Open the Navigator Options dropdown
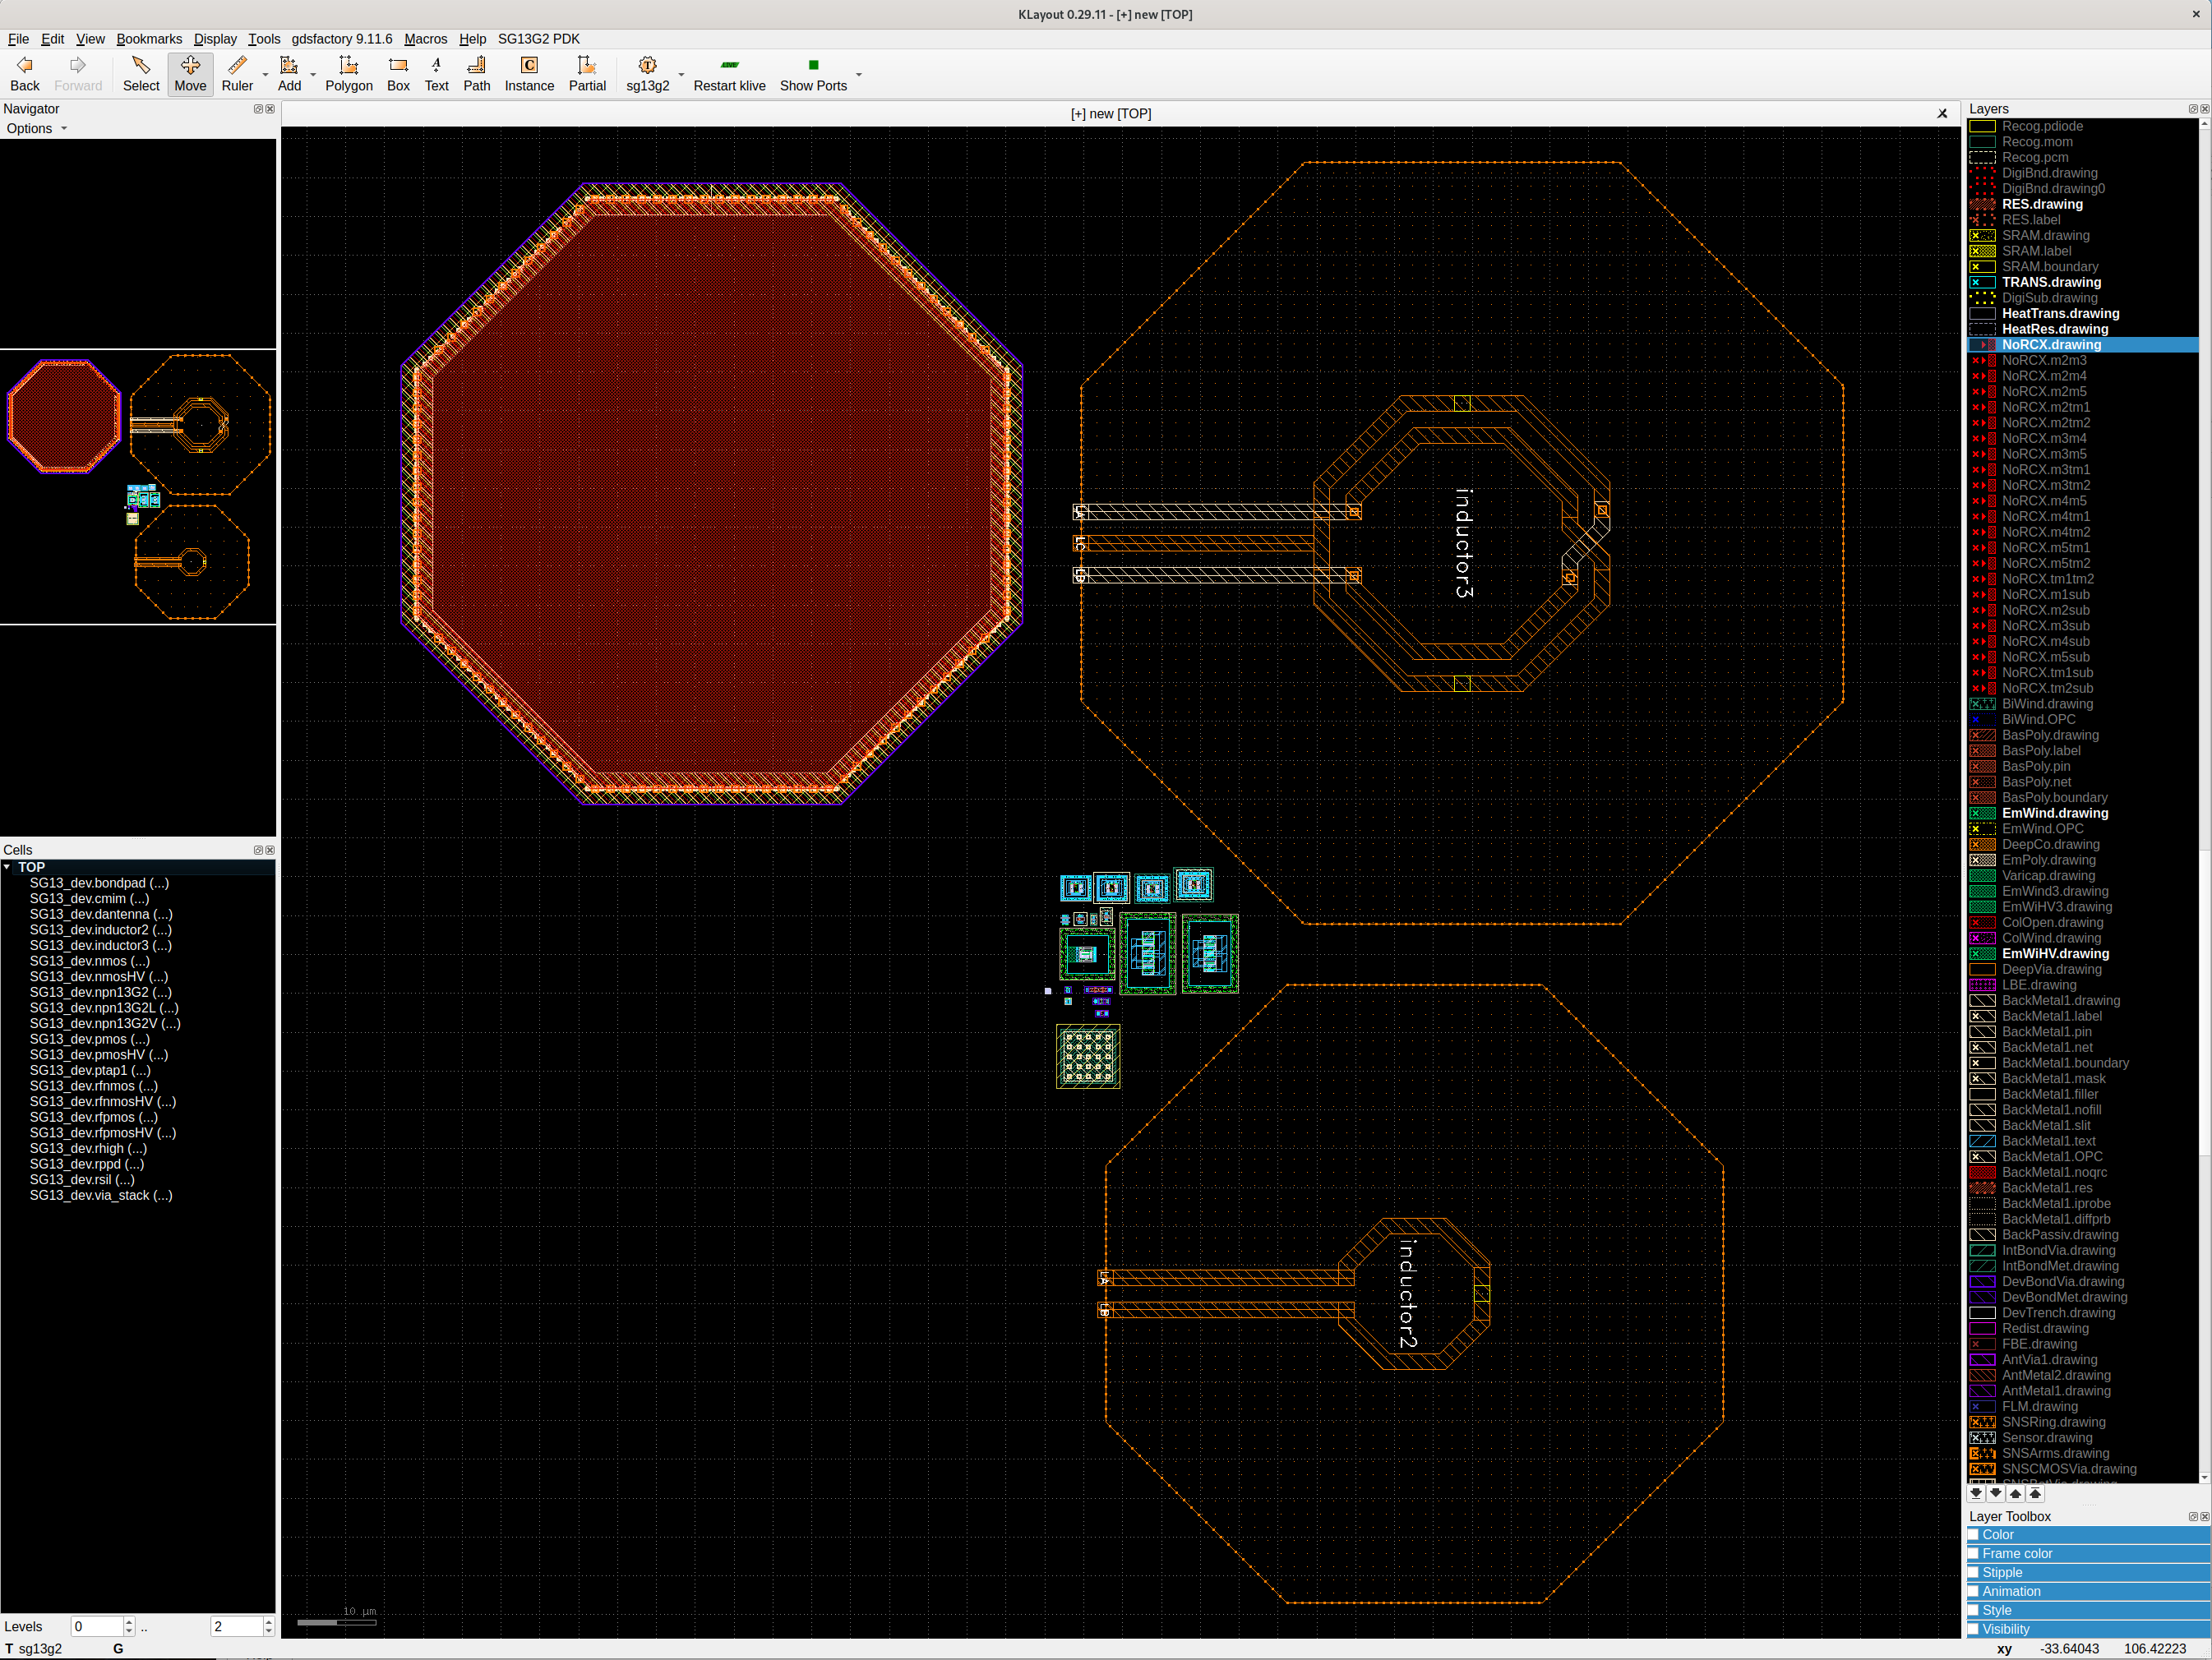Screen dimensions: 2212x1660 [x=36, y=128]
